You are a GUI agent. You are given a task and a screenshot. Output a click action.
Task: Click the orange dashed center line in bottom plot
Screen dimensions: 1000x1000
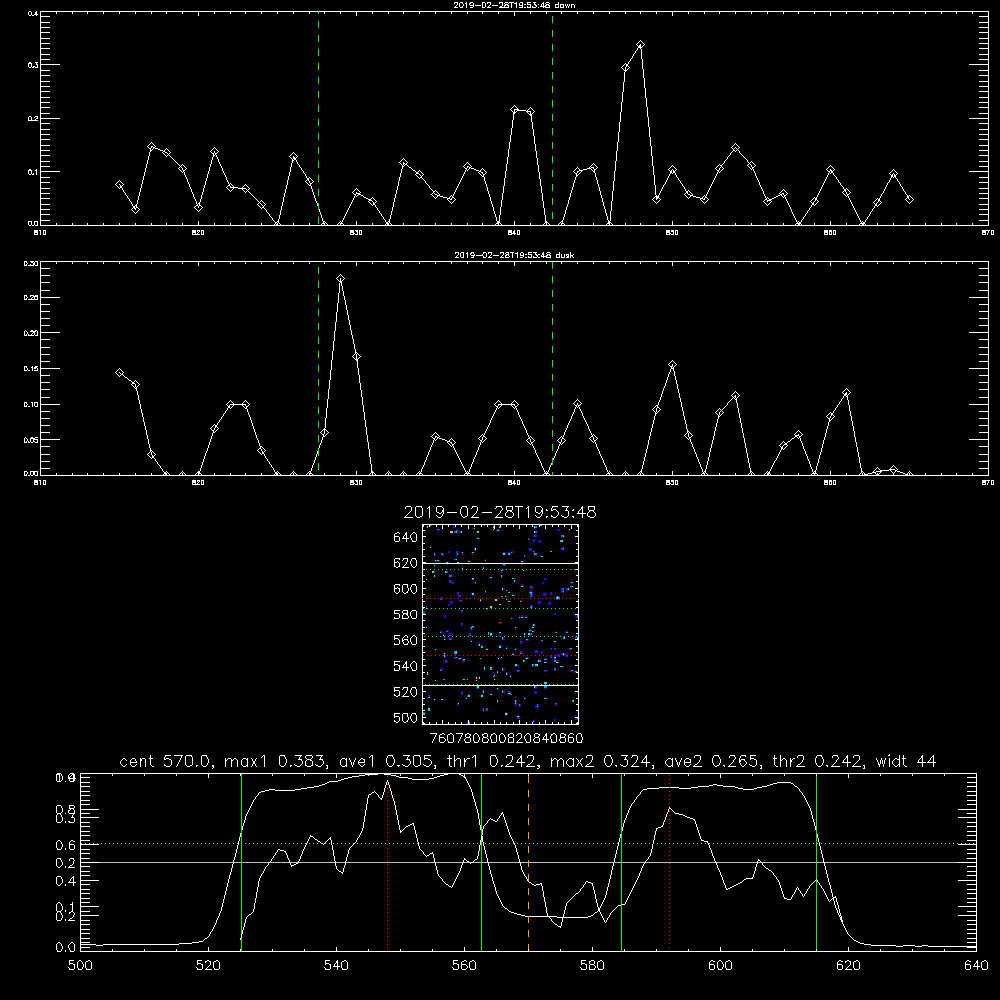528,862
